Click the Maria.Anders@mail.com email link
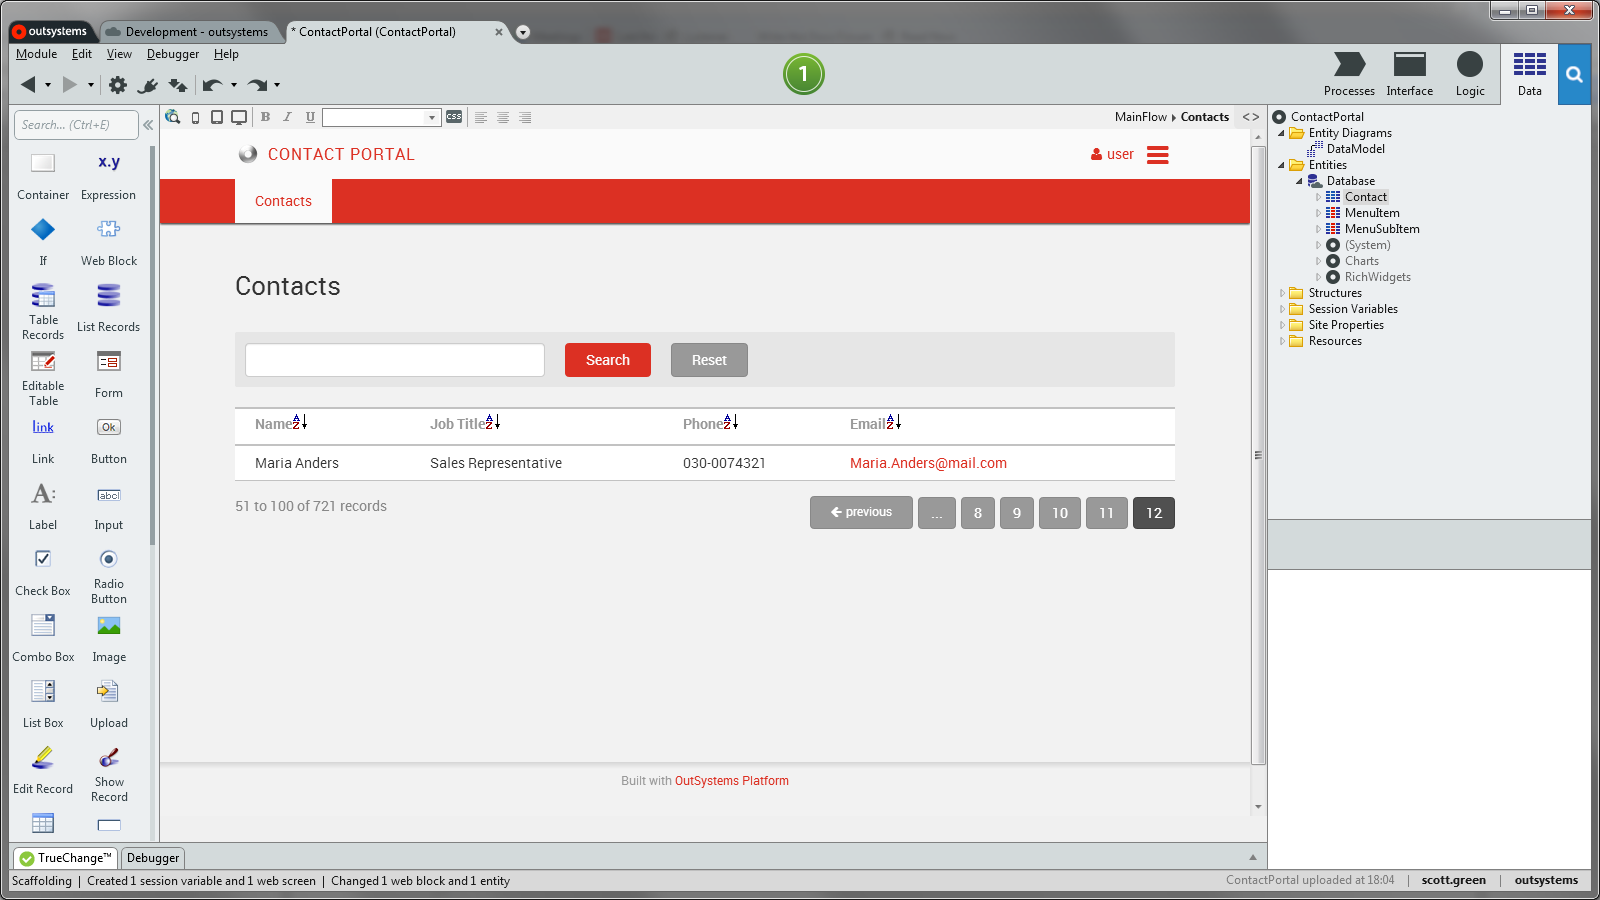Image resolution: width=1600 pixels, height=900 pixels. (928, 463)
